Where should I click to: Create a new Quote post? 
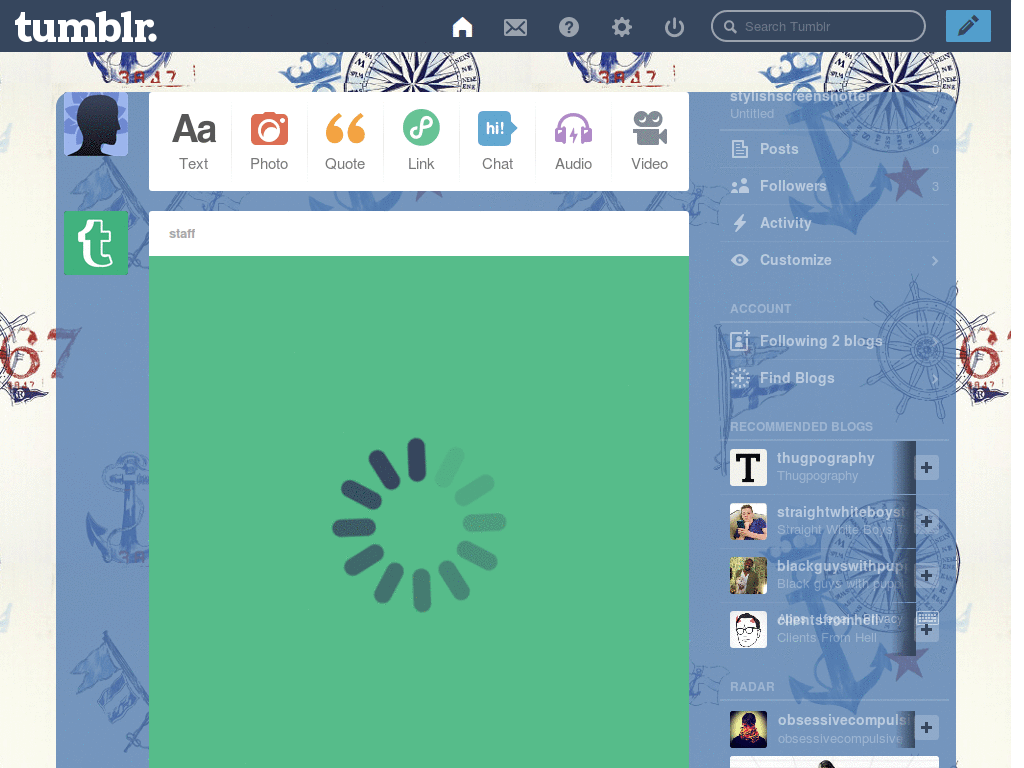[x=345, y=142]
